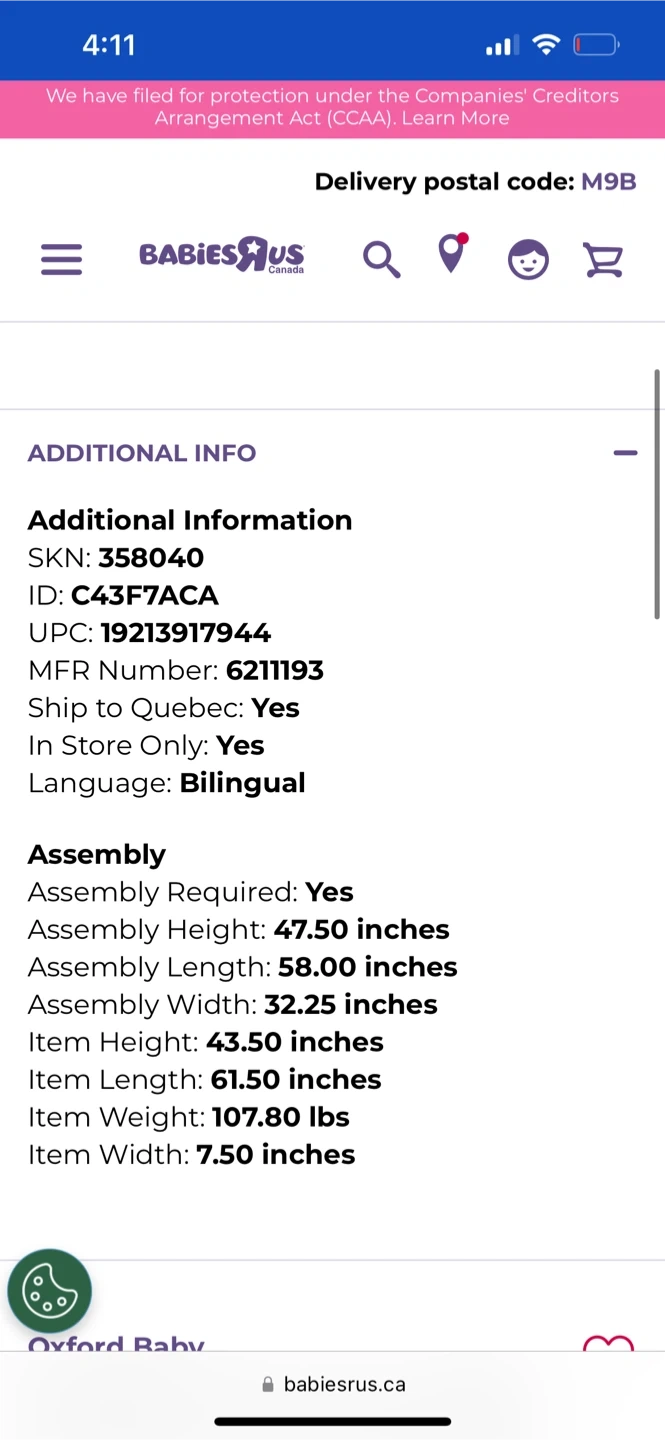
Task: Tap the babiesrus.ca address bar
Action: [x=344, y=1384]
